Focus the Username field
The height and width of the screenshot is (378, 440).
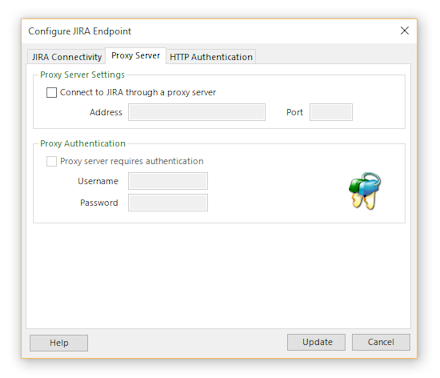[x=168, y=181]
